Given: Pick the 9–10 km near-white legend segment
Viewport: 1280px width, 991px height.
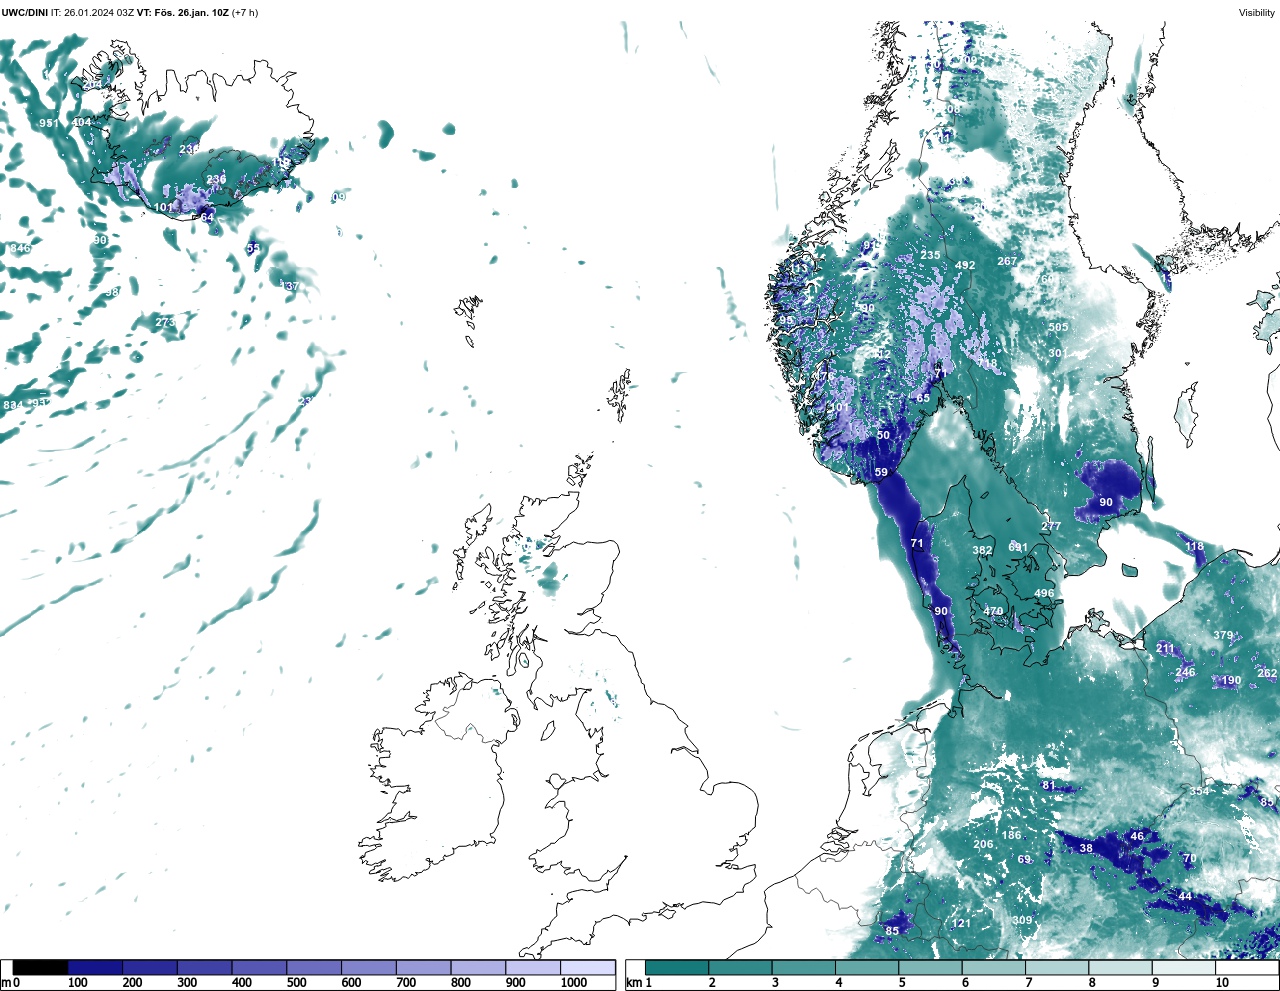Looking at the screenshot, I should click(1183, 968).
